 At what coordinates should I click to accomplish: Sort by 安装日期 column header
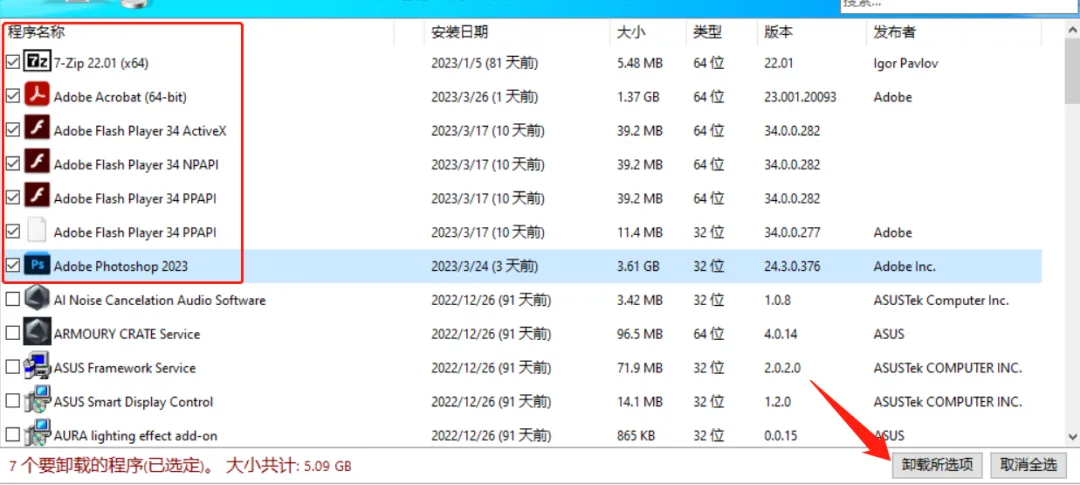(x=460, y=32)
